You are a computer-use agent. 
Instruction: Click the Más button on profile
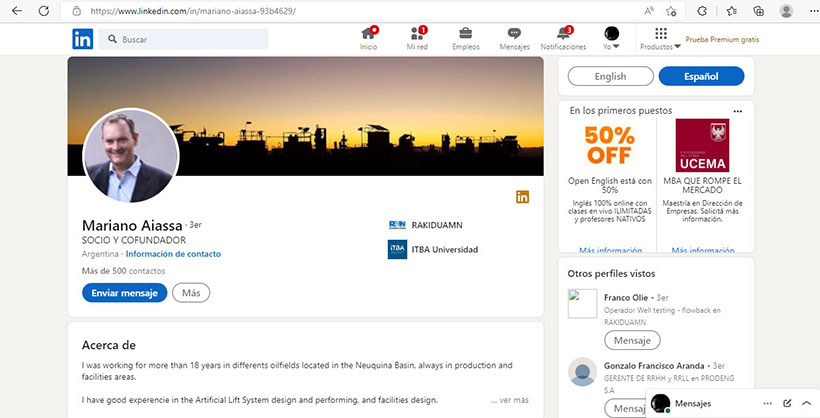191,293
